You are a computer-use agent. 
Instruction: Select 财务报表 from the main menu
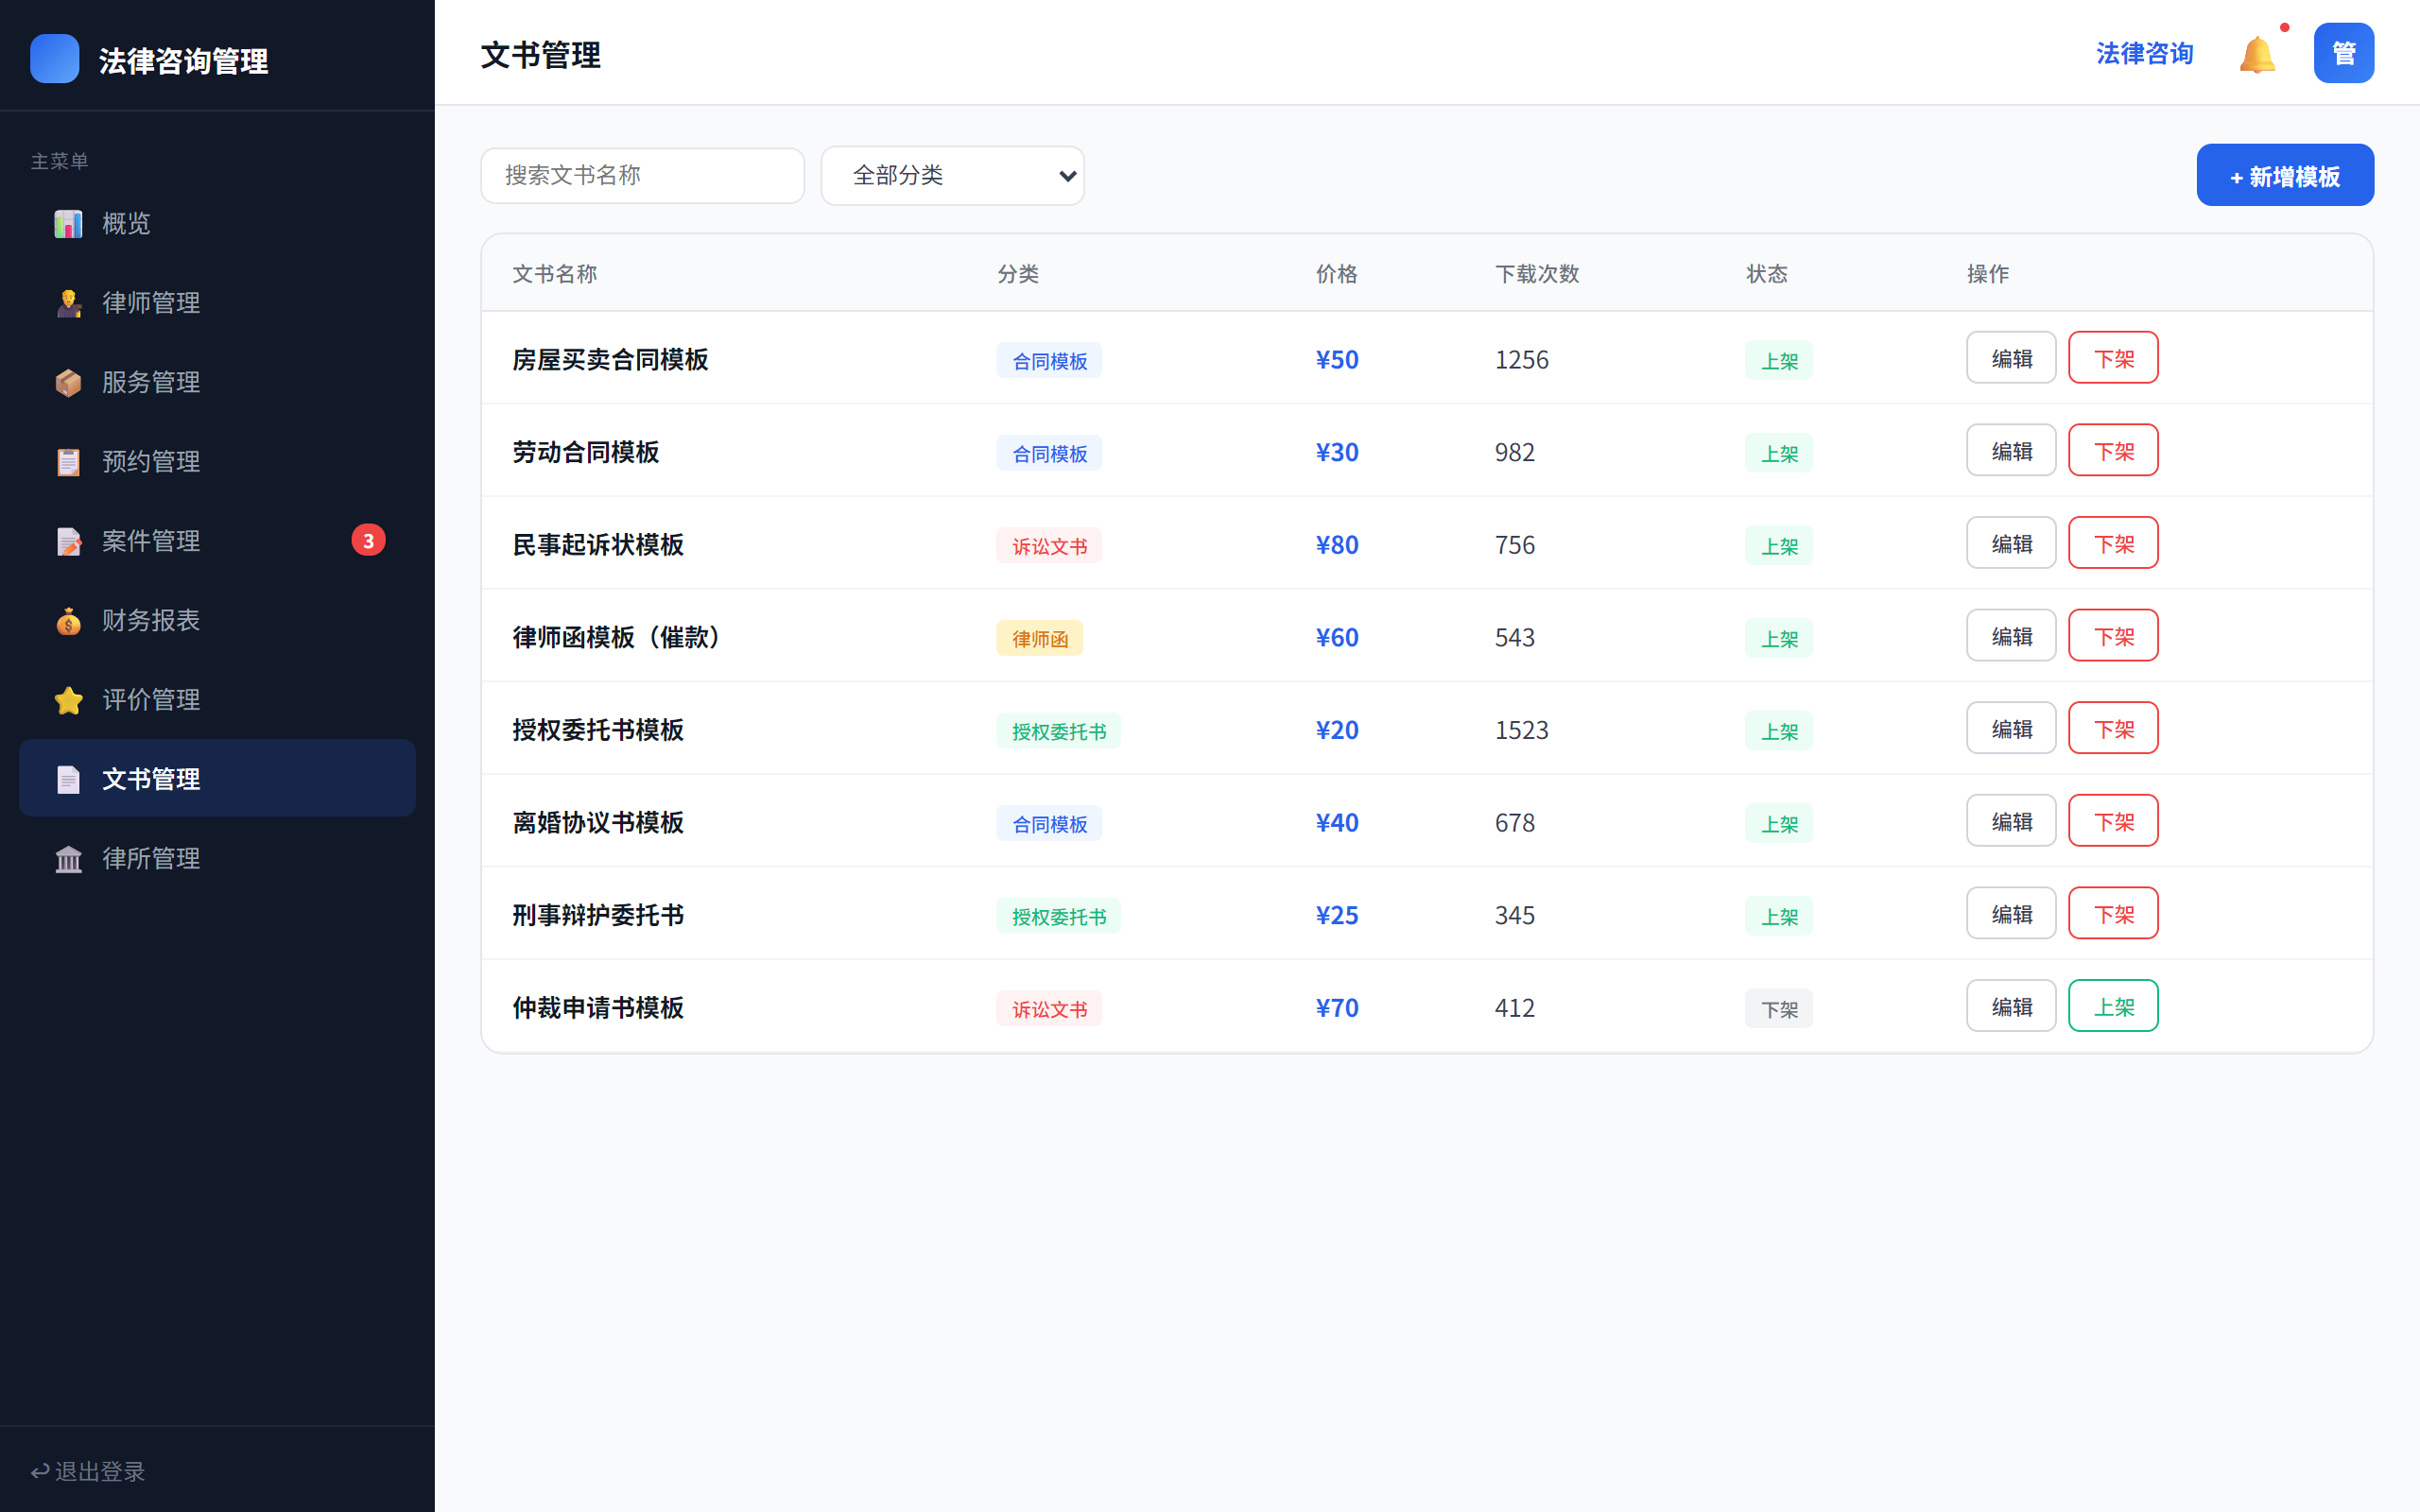point(217,620)
